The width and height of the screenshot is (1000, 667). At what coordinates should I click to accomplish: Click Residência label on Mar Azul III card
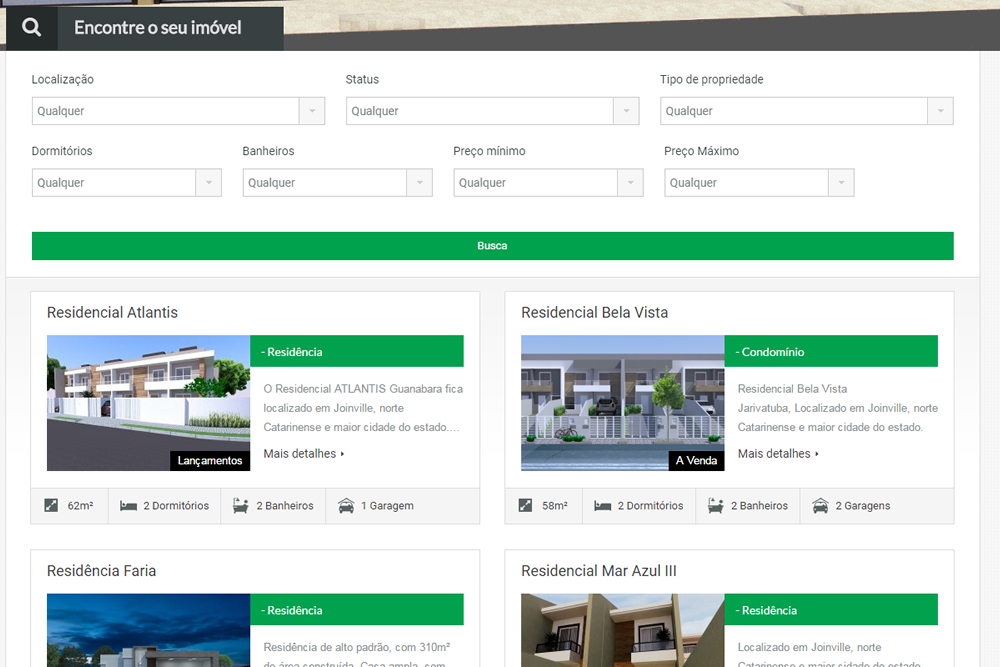[x=766, y=610]
